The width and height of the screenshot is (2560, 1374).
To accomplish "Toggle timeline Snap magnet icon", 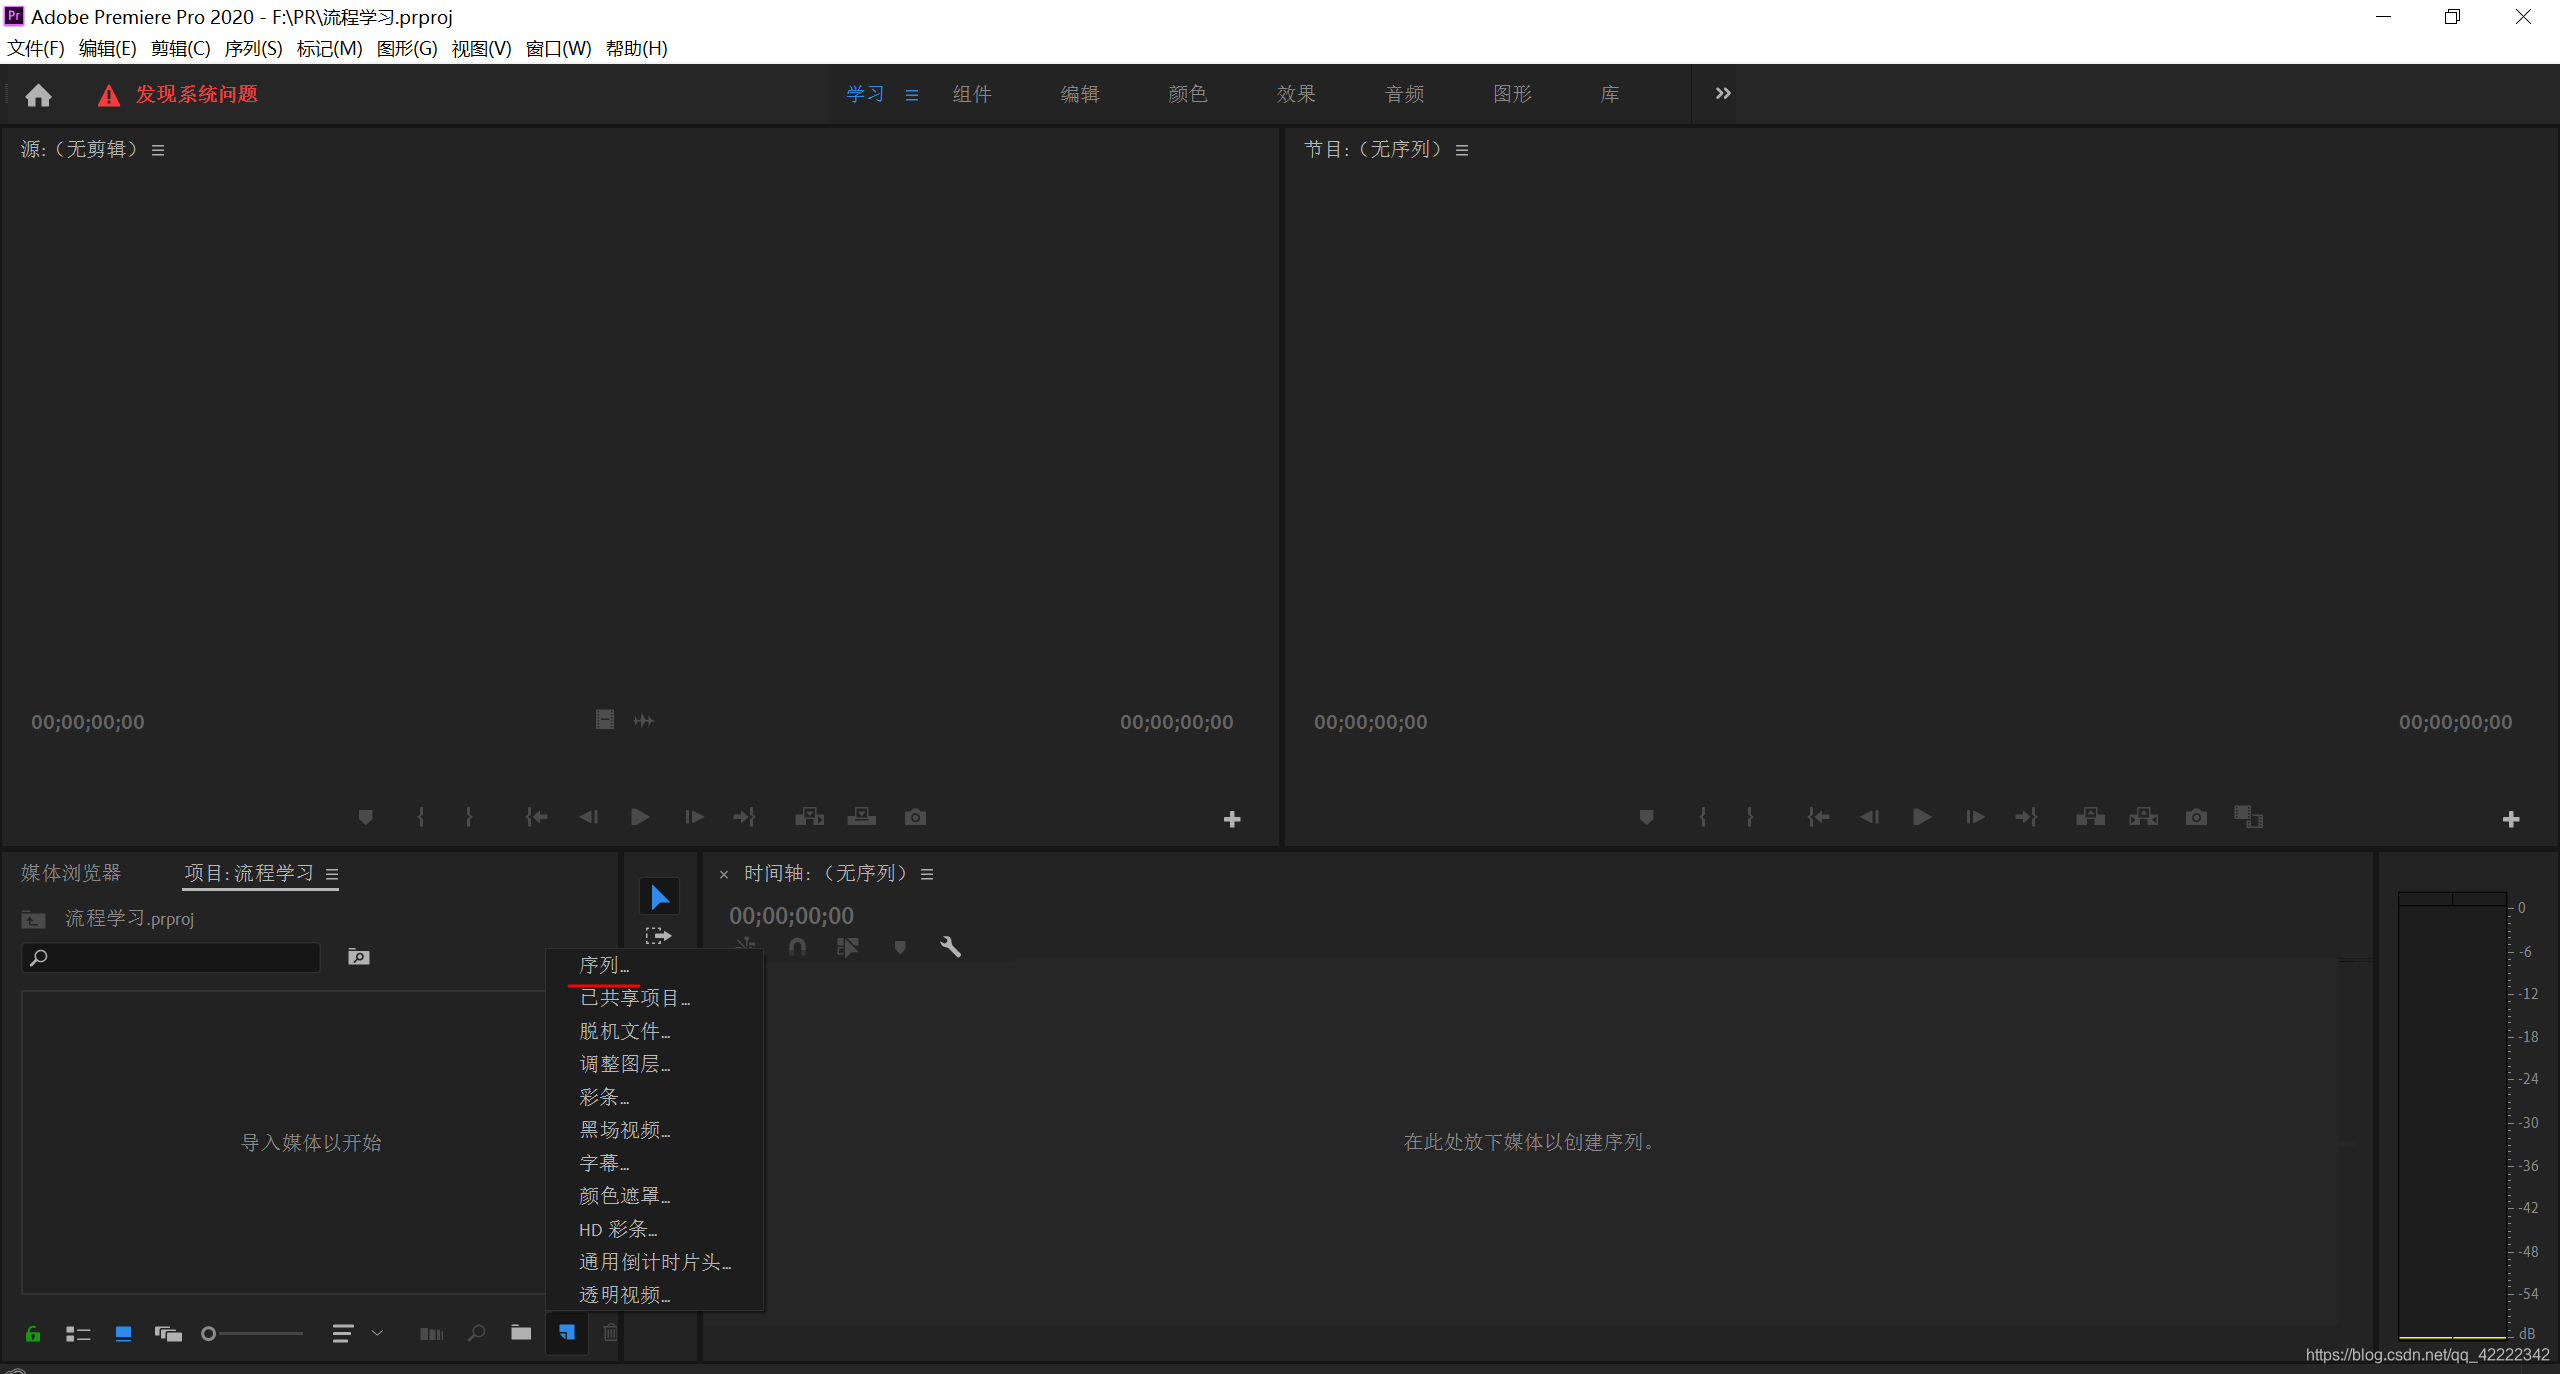I will (x=797, y=946).
